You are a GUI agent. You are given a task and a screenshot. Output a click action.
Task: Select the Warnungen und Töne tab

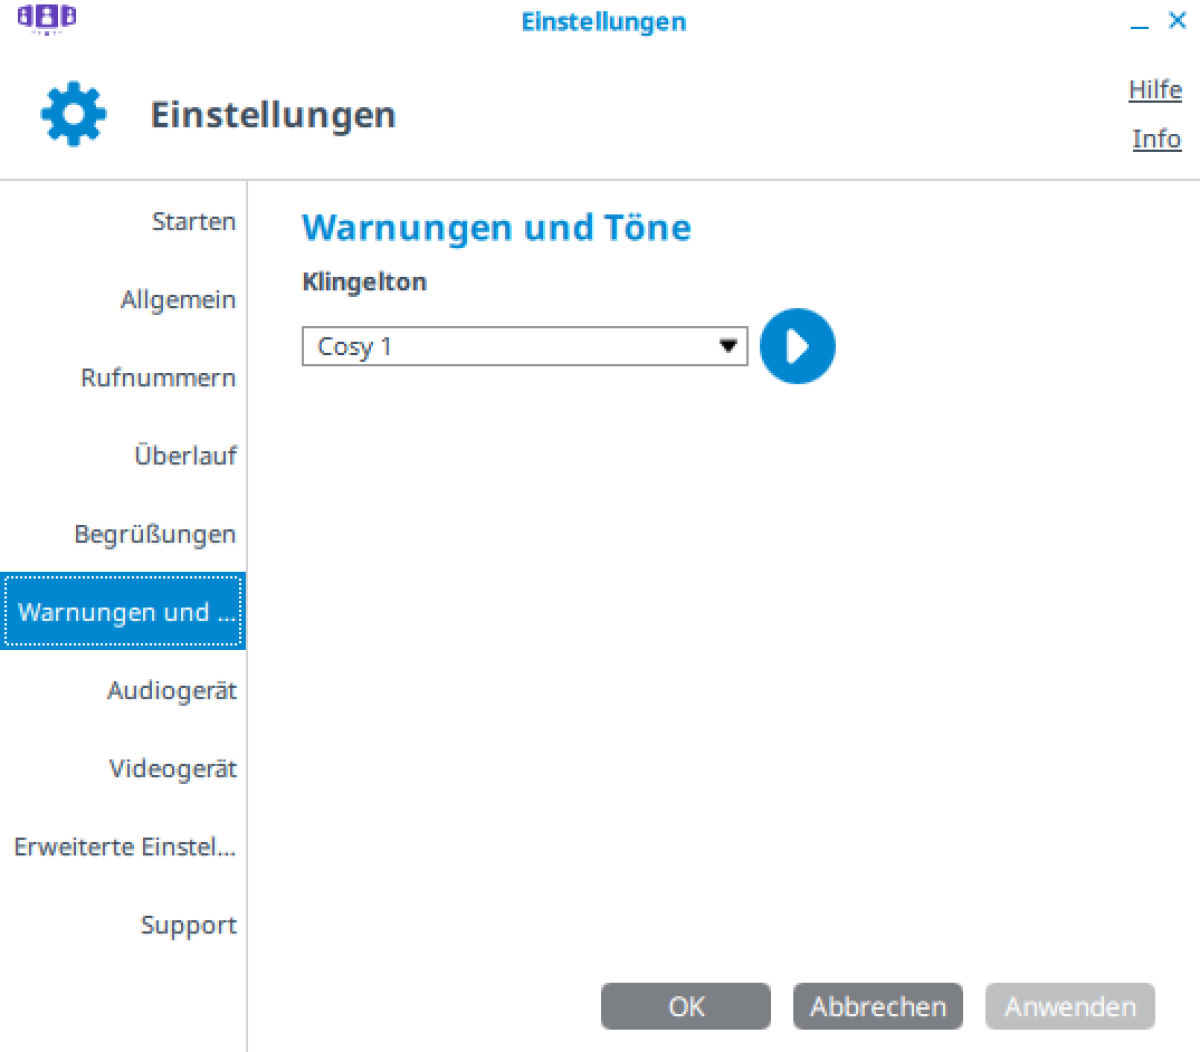click(x=124, y=611)
